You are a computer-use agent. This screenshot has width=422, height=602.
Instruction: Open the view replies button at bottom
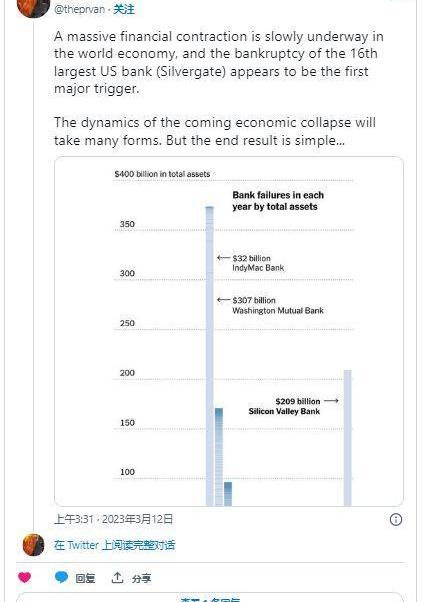(210, 598)
